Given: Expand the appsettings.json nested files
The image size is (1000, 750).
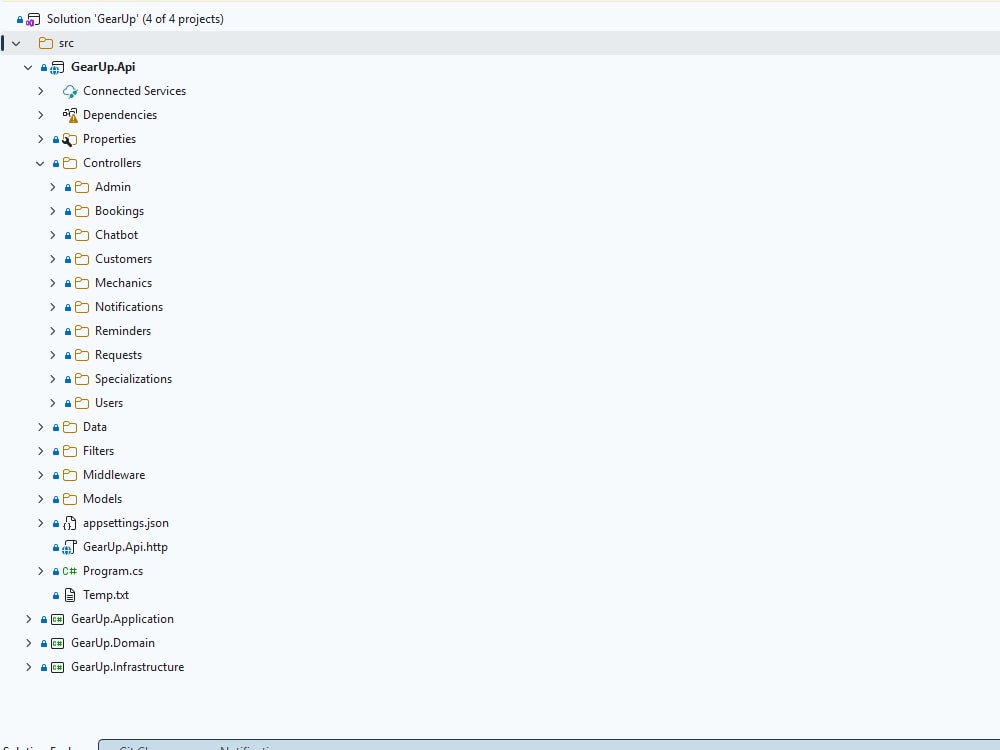Looking at the screenshot, I should (40, 523).
